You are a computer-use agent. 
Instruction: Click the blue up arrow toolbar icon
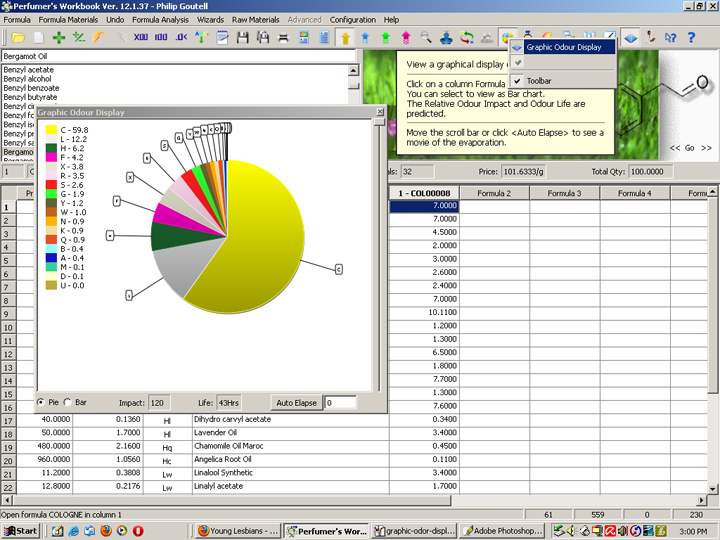coord(366,38)
